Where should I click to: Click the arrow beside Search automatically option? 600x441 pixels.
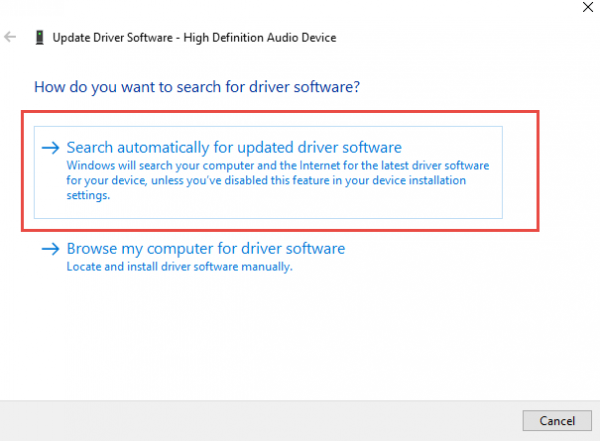point(51,148)
